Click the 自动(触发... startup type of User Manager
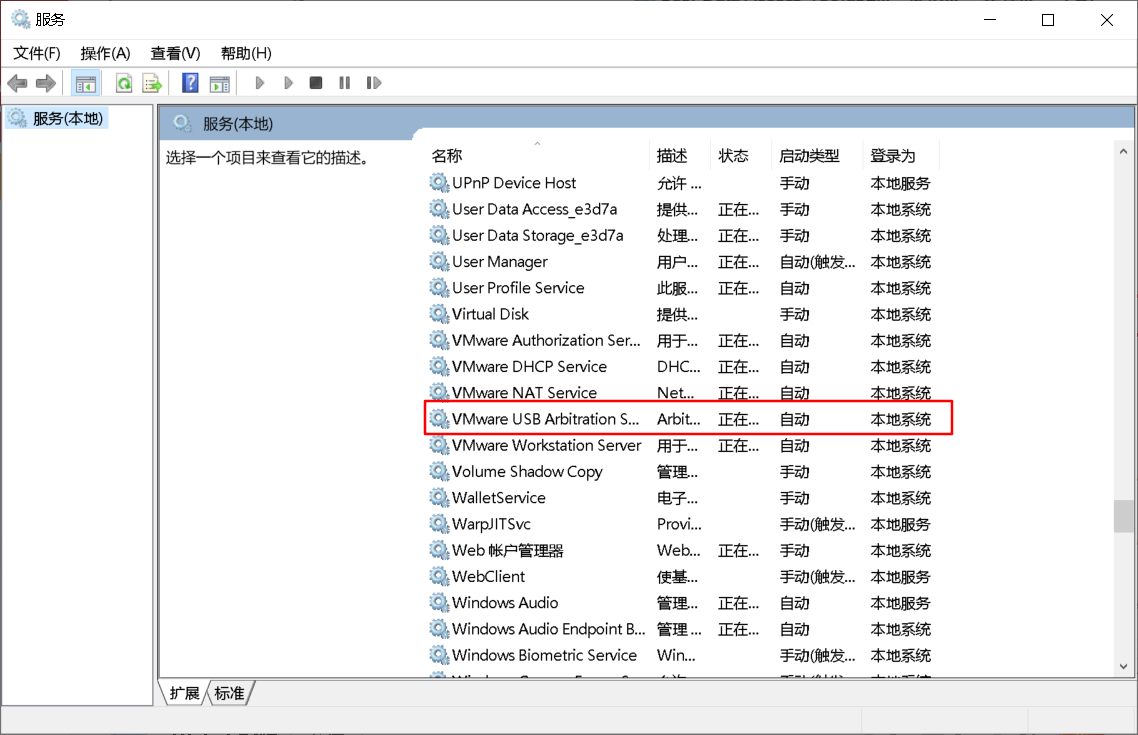The image size is (1138, 735). (x=817, y=262)
